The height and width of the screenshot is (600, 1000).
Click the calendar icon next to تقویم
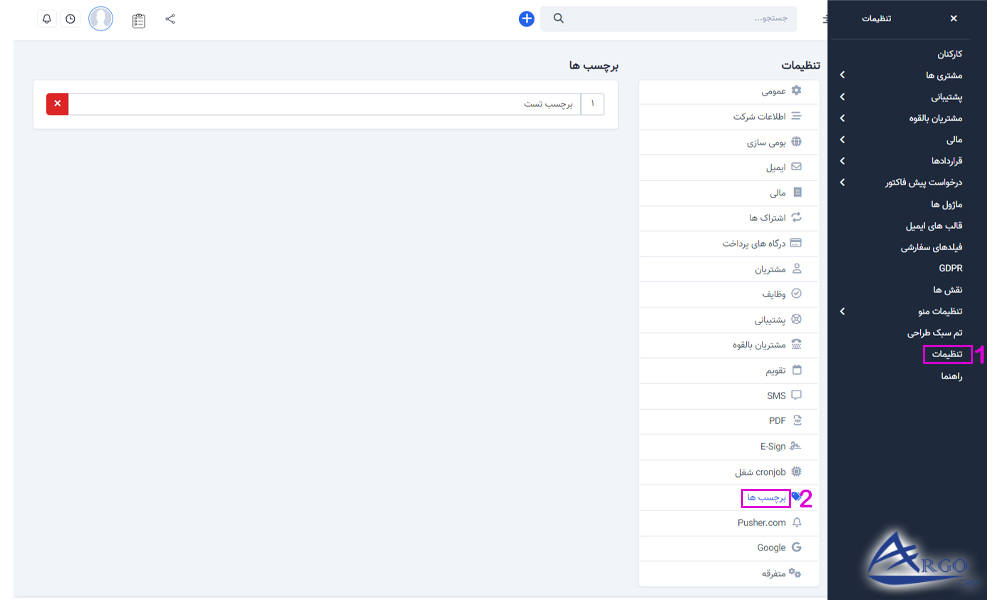tap(795, 370)
